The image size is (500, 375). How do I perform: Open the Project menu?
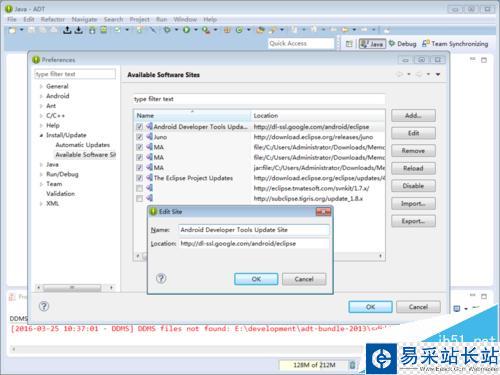click(x=139, y=19)
